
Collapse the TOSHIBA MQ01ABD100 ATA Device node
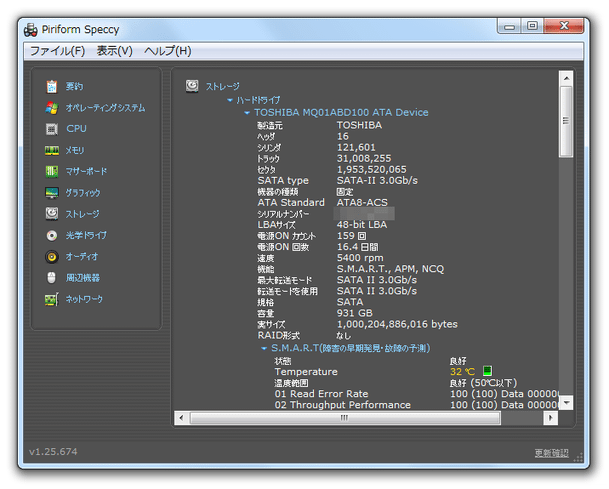pyautogui.click(x=247, y=113)
